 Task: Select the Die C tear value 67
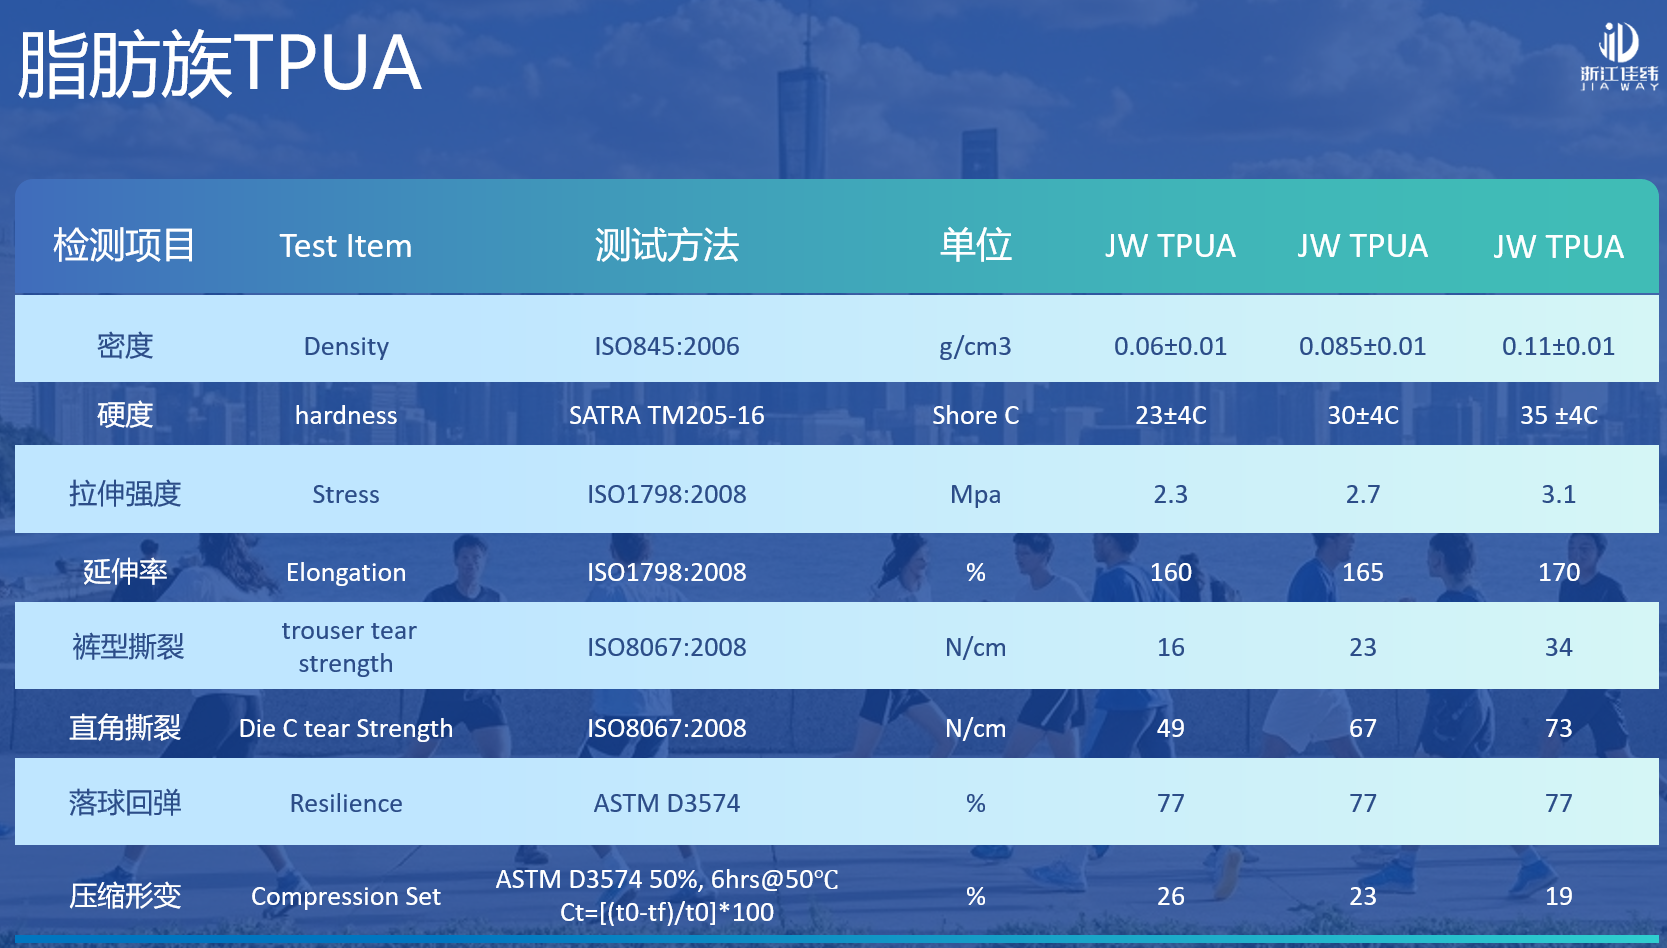(1363, 728)
